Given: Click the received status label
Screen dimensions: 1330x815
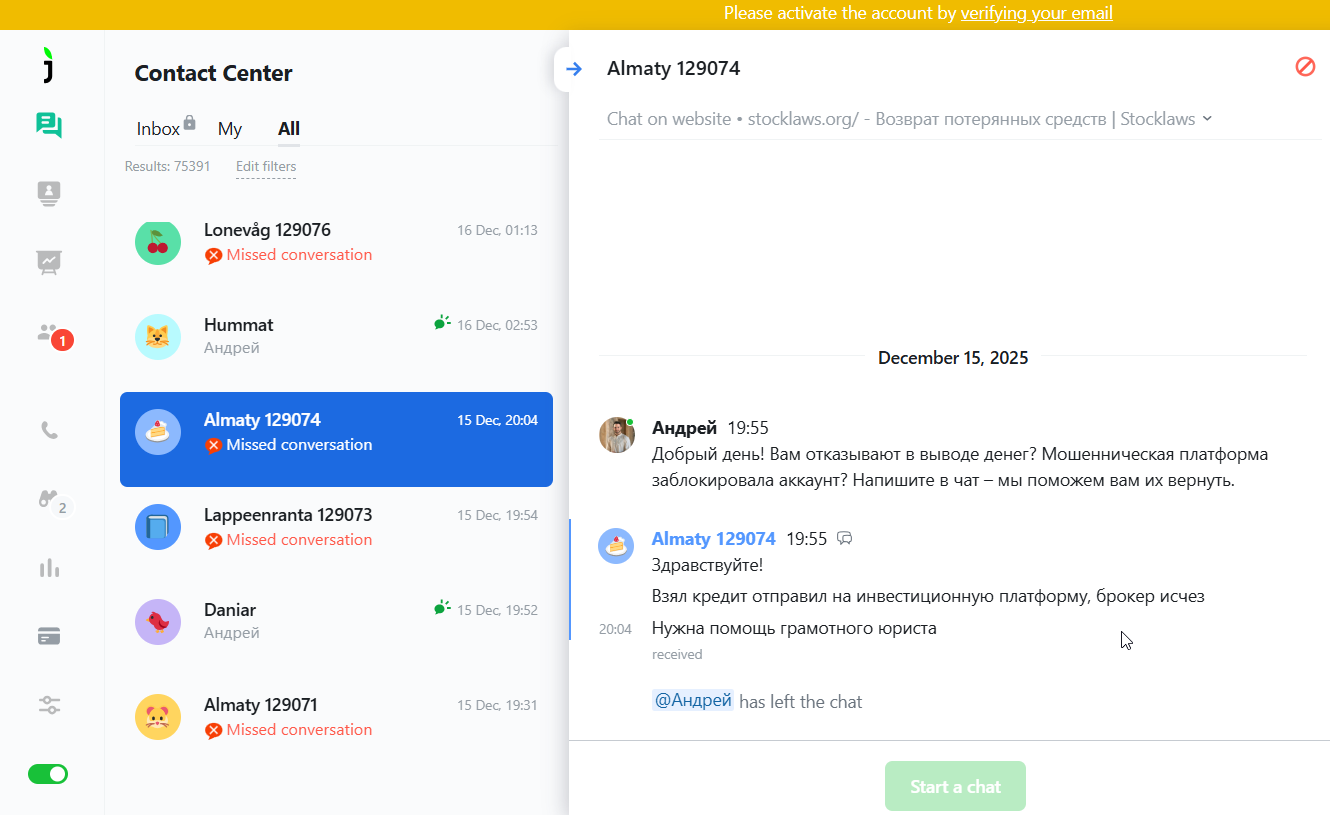Looking at the screenshot, I should coord(677,654).
